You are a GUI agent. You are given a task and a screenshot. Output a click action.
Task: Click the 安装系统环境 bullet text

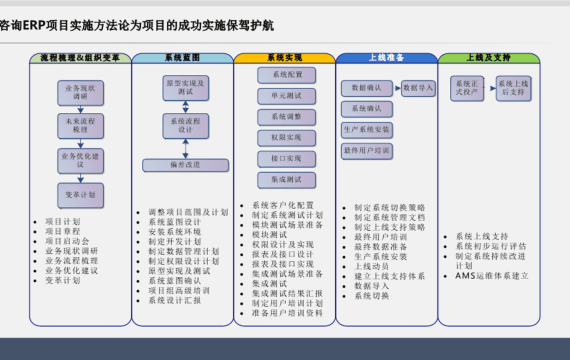pos(174,232)
